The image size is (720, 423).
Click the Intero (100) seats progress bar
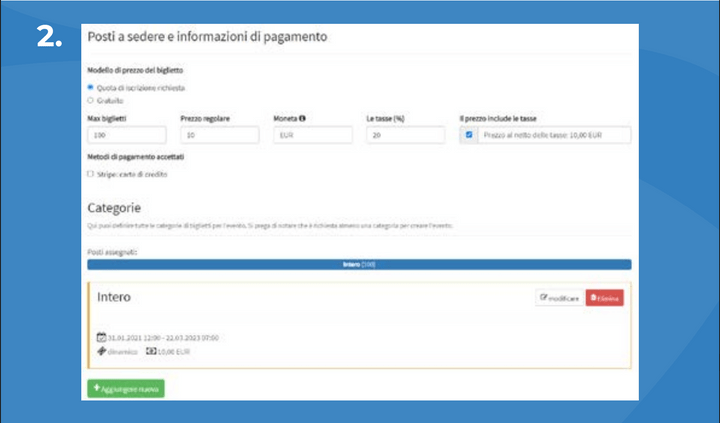tap(359, 265)
